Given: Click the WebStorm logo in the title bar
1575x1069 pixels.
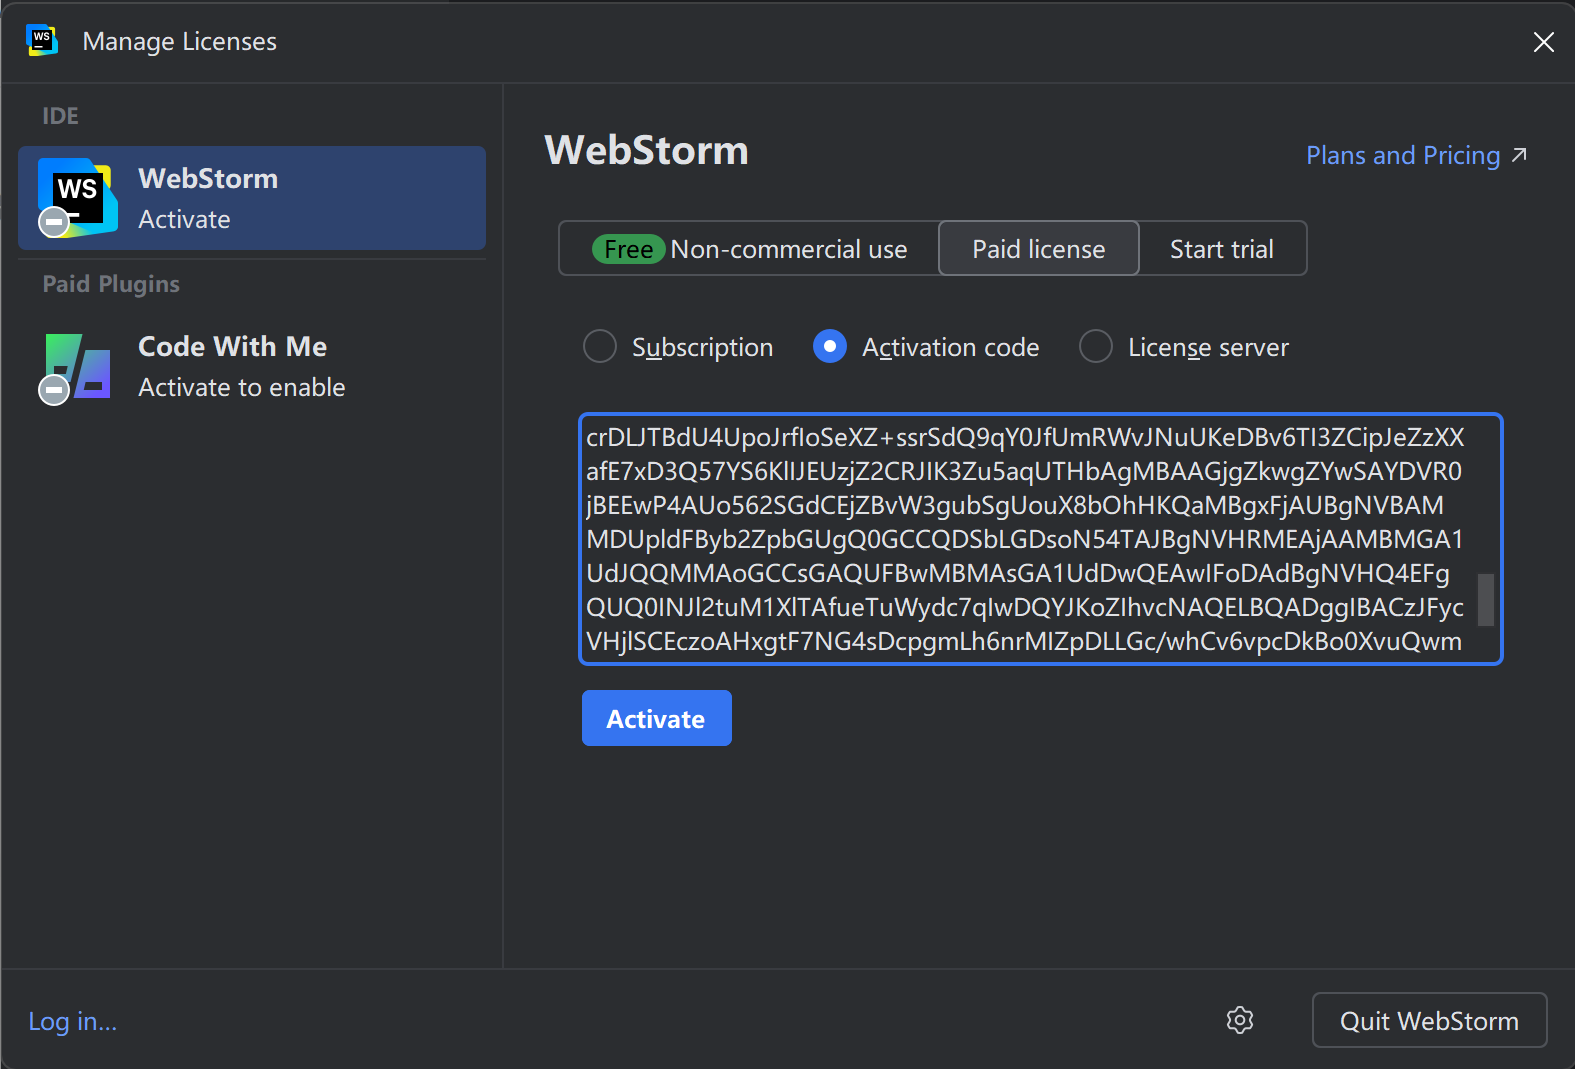Looking at the screenshot, I should tap(41, 41).
